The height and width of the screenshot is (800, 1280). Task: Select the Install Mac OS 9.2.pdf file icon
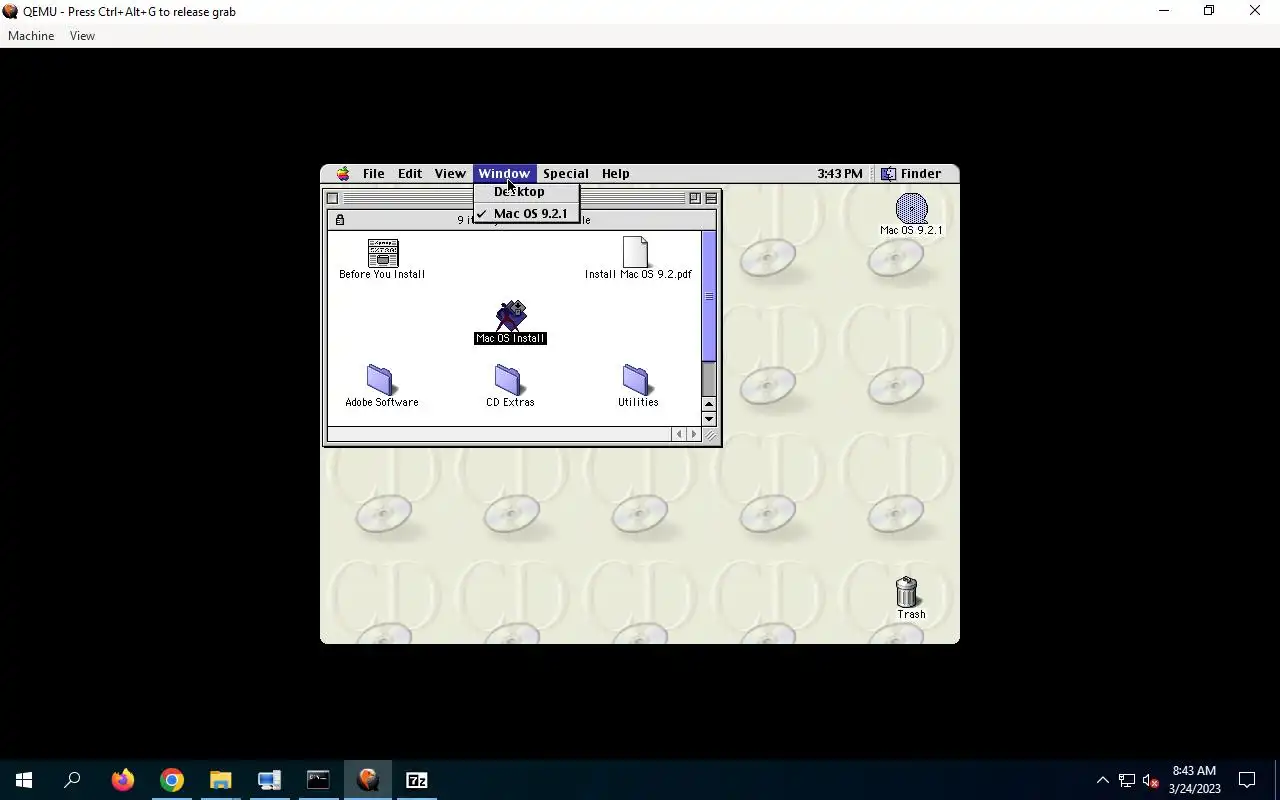coord(635,252)
